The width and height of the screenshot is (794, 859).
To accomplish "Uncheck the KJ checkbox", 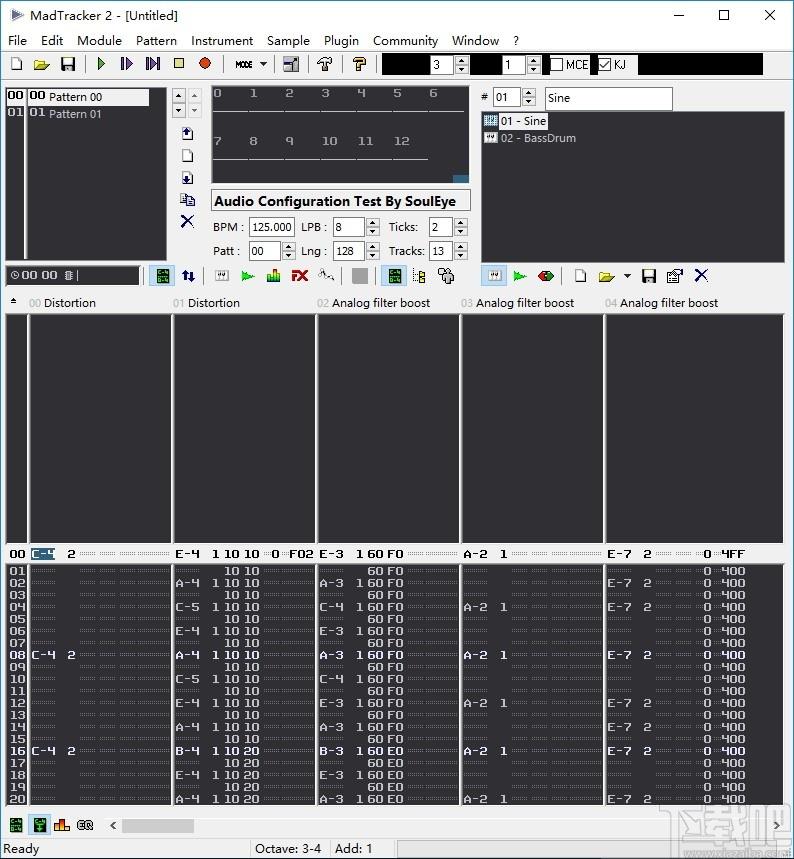I will coord(604,65).
